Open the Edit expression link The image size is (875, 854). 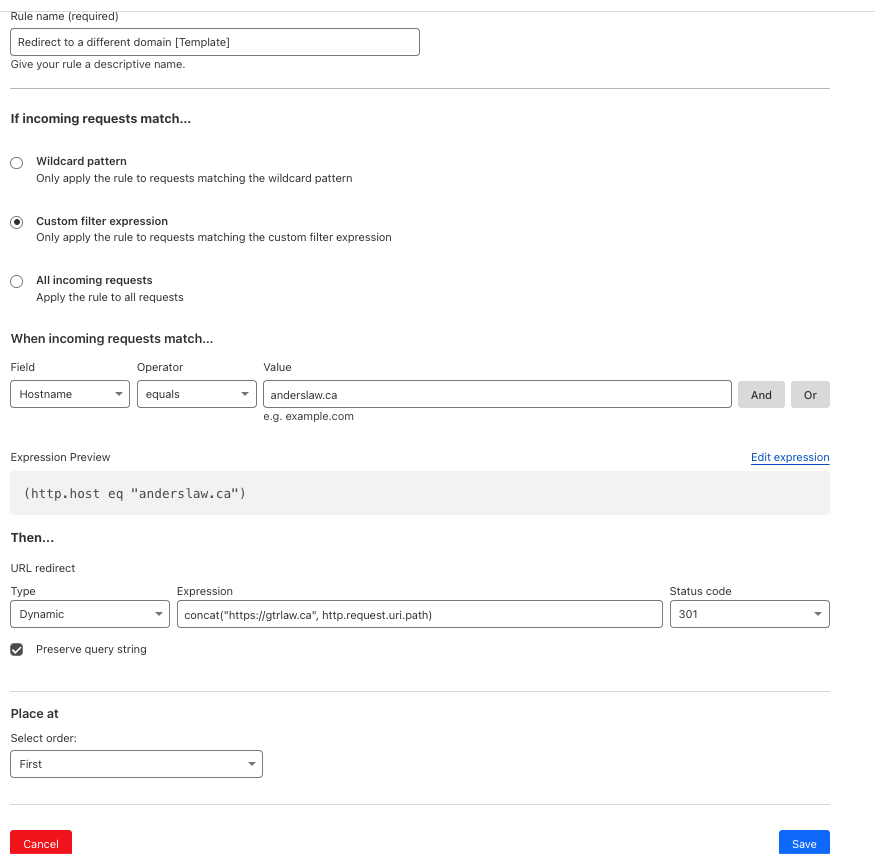pos(790,457)
